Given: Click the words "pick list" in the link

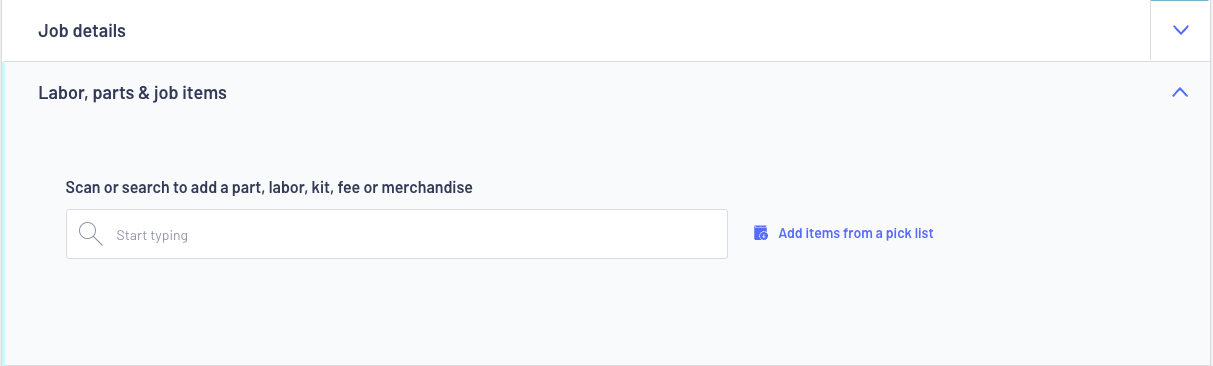Looking at the screenshot, I should 910,233.
